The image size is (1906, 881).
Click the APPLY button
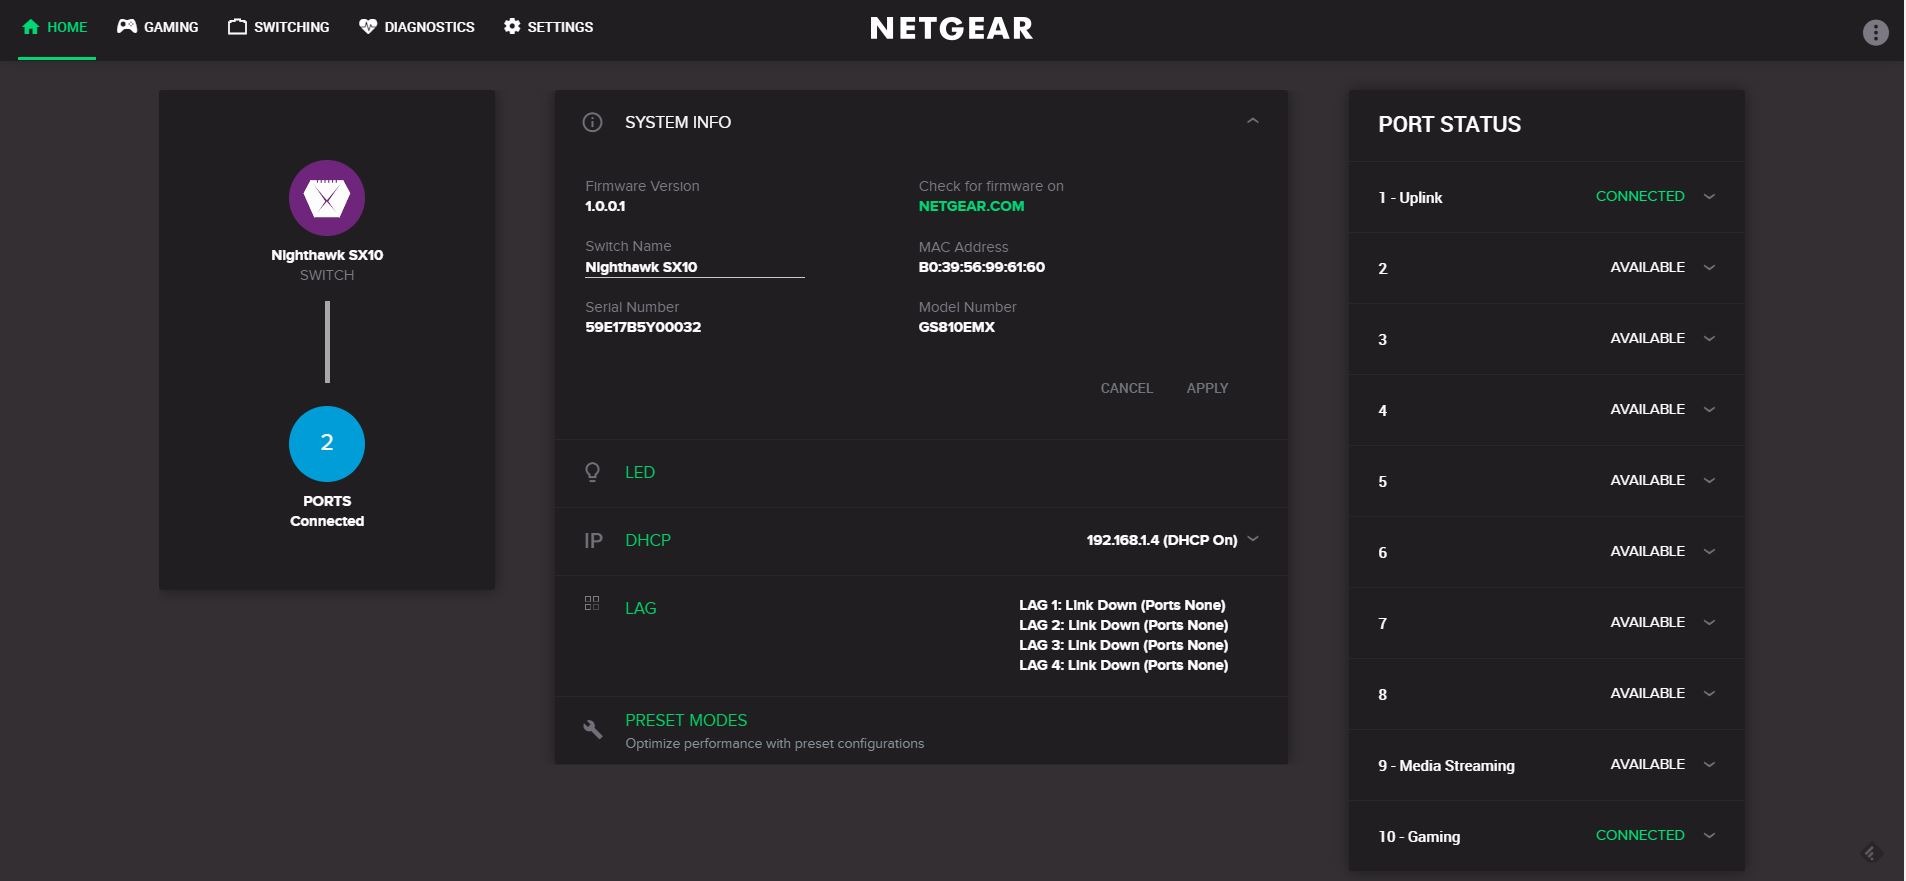[x=1207, y=388]
